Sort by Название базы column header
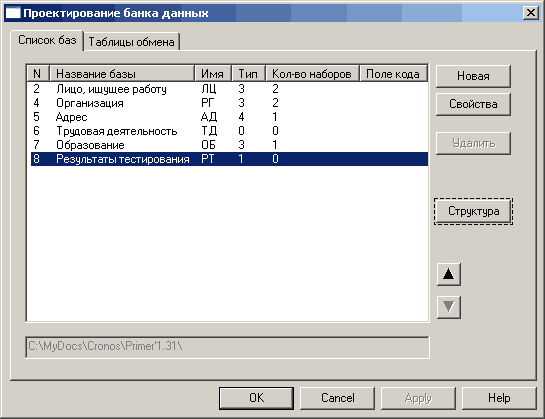The image size is (545, 419). coord(122,74)
